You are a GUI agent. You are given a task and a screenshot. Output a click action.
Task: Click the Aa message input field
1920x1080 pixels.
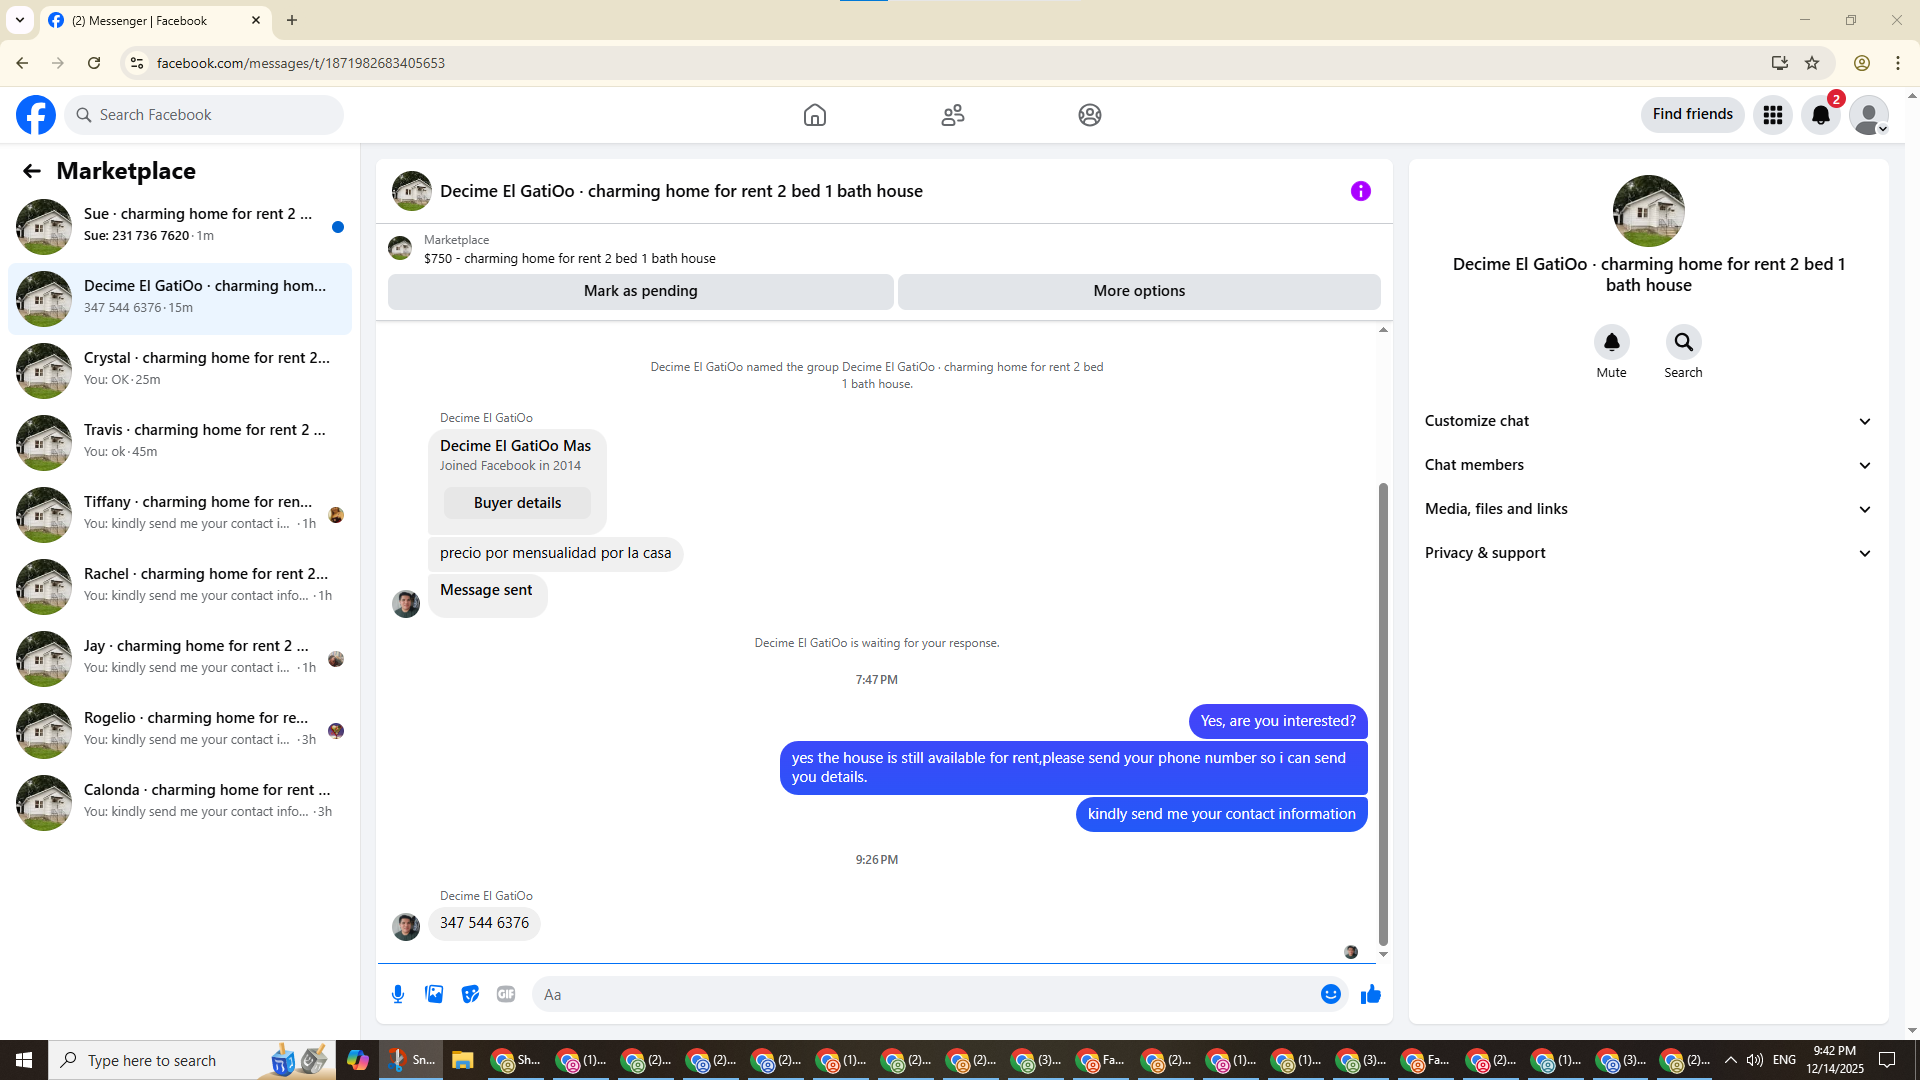[x=920, y=994]
